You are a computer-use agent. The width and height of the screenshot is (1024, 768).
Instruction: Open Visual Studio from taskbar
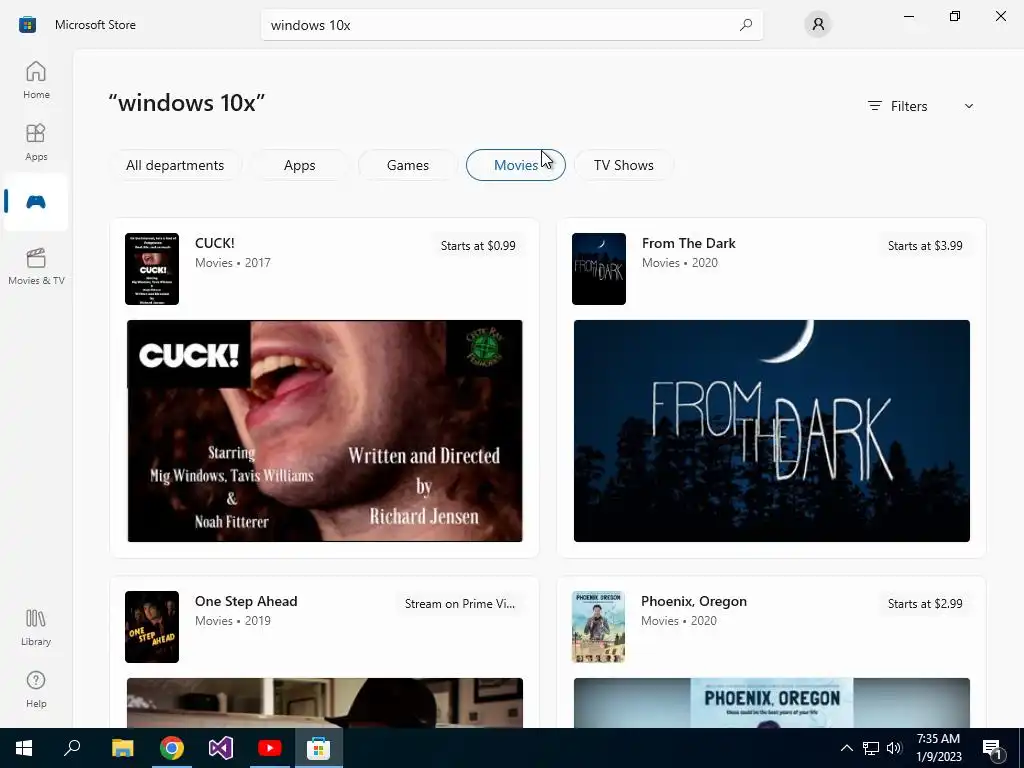click(221, 748)
